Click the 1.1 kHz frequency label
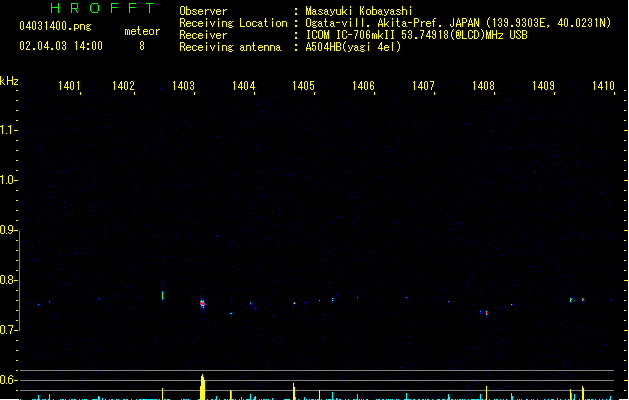Viewport: 629px width, 400px height. tap(7, 130)
